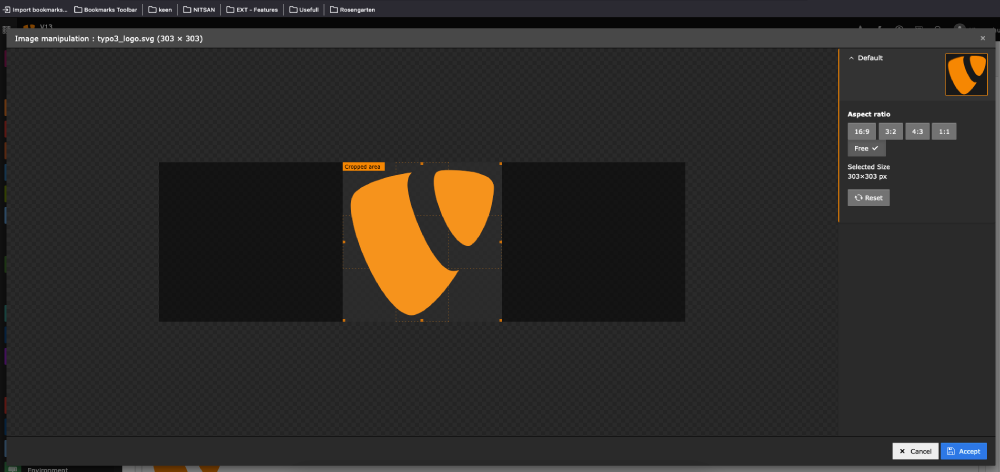Click the Cancel button
The height and width of the screenshot is (472, 1000).
(x=915, y=451)
